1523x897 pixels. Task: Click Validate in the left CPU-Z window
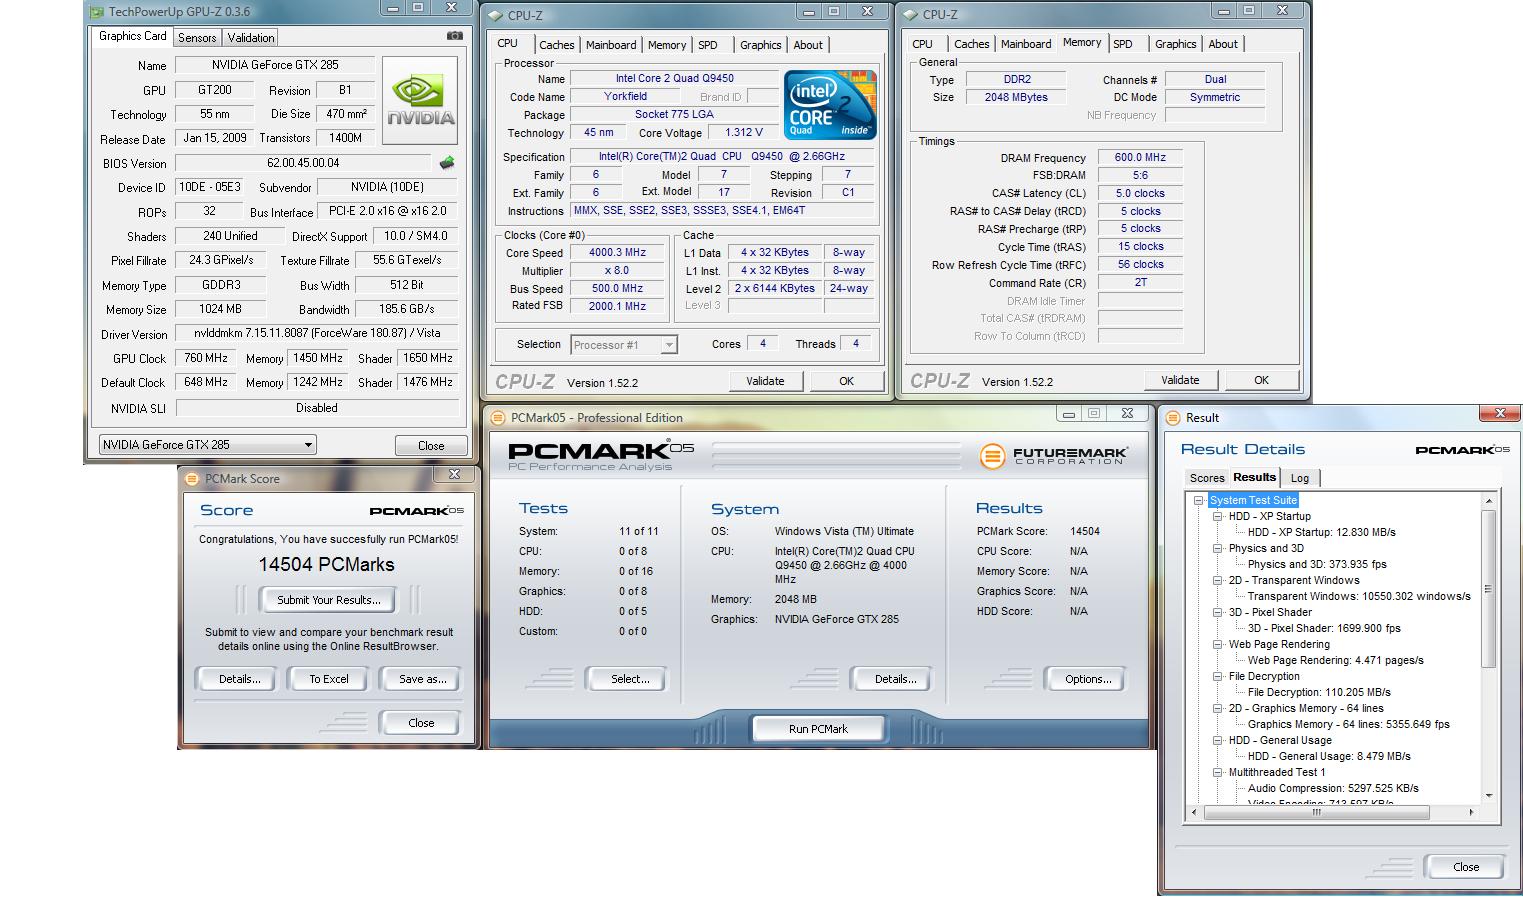click(x=765, y=381)
